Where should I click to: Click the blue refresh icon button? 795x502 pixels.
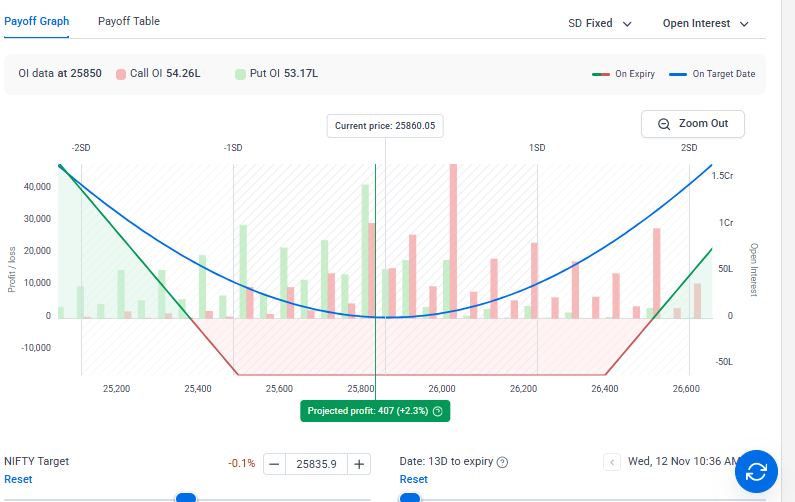(x=756, y=471)
